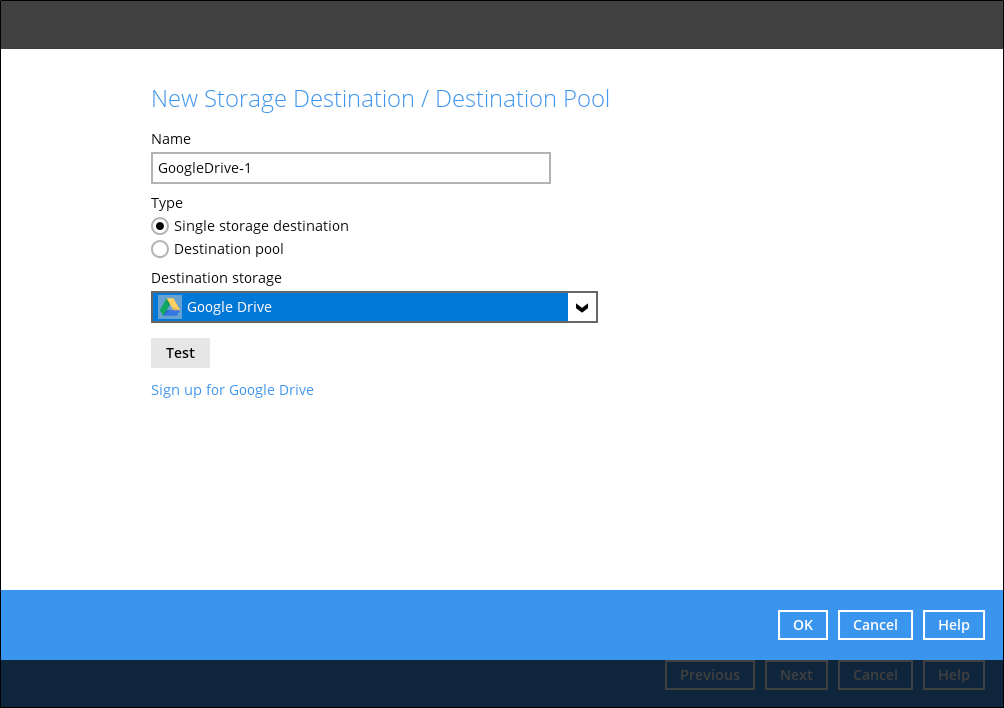Confirm with the OK button

(803, 625)
